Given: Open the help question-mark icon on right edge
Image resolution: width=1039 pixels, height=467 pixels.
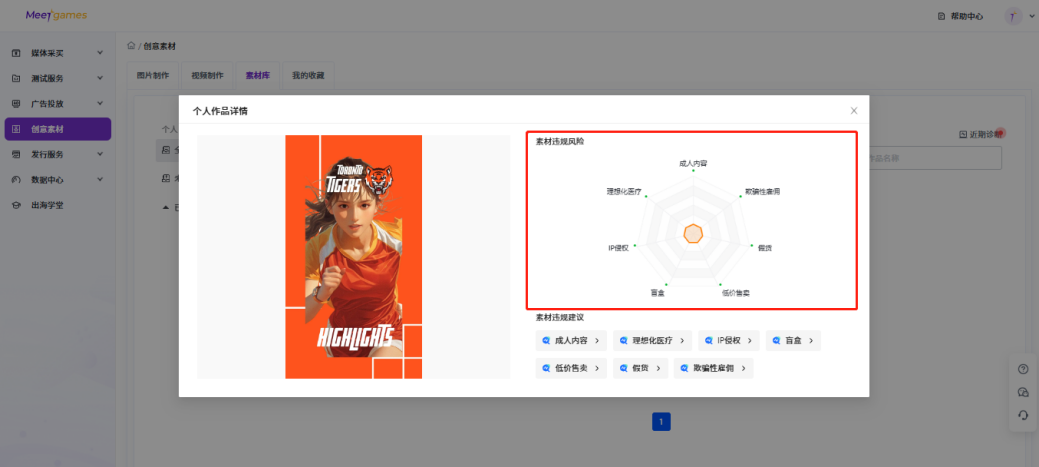Looking at the screenshot, I should 1022,369.
